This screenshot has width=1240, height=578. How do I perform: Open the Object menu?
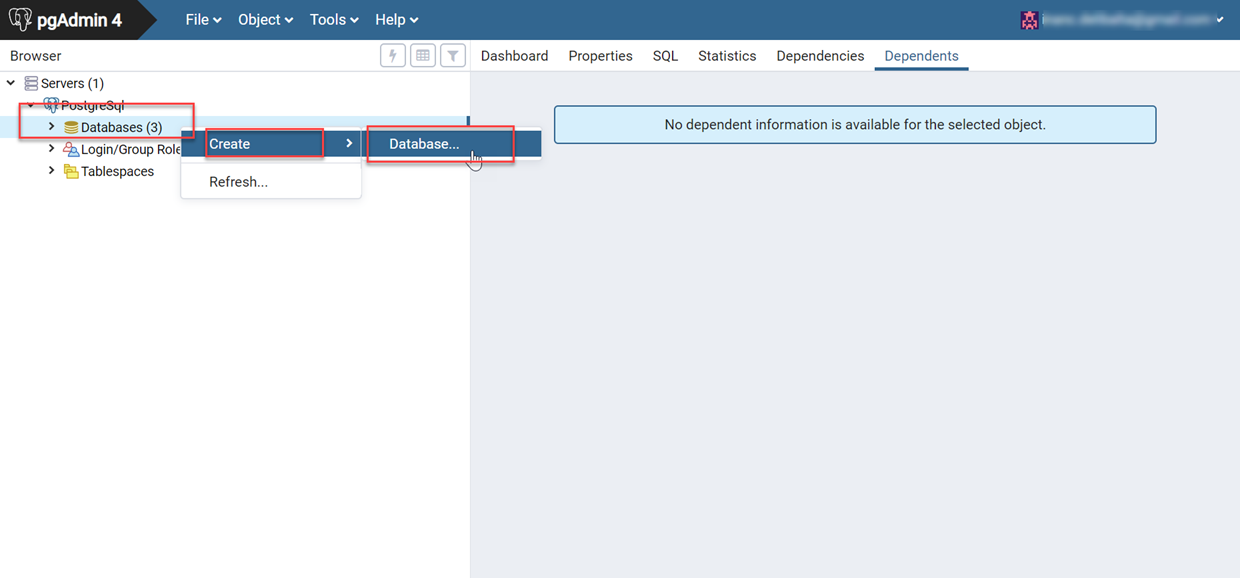(x=265, y=20)
